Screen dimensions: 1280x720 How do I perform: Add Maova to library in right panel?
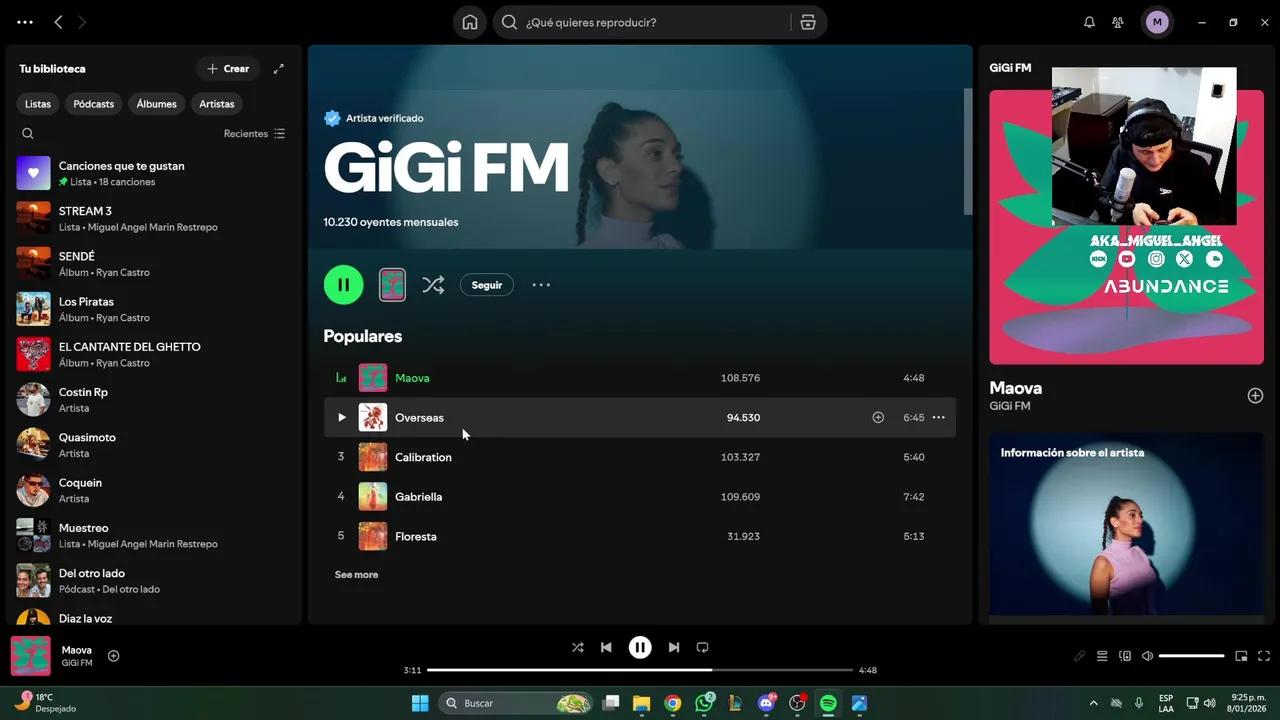tap(1255, 396)
